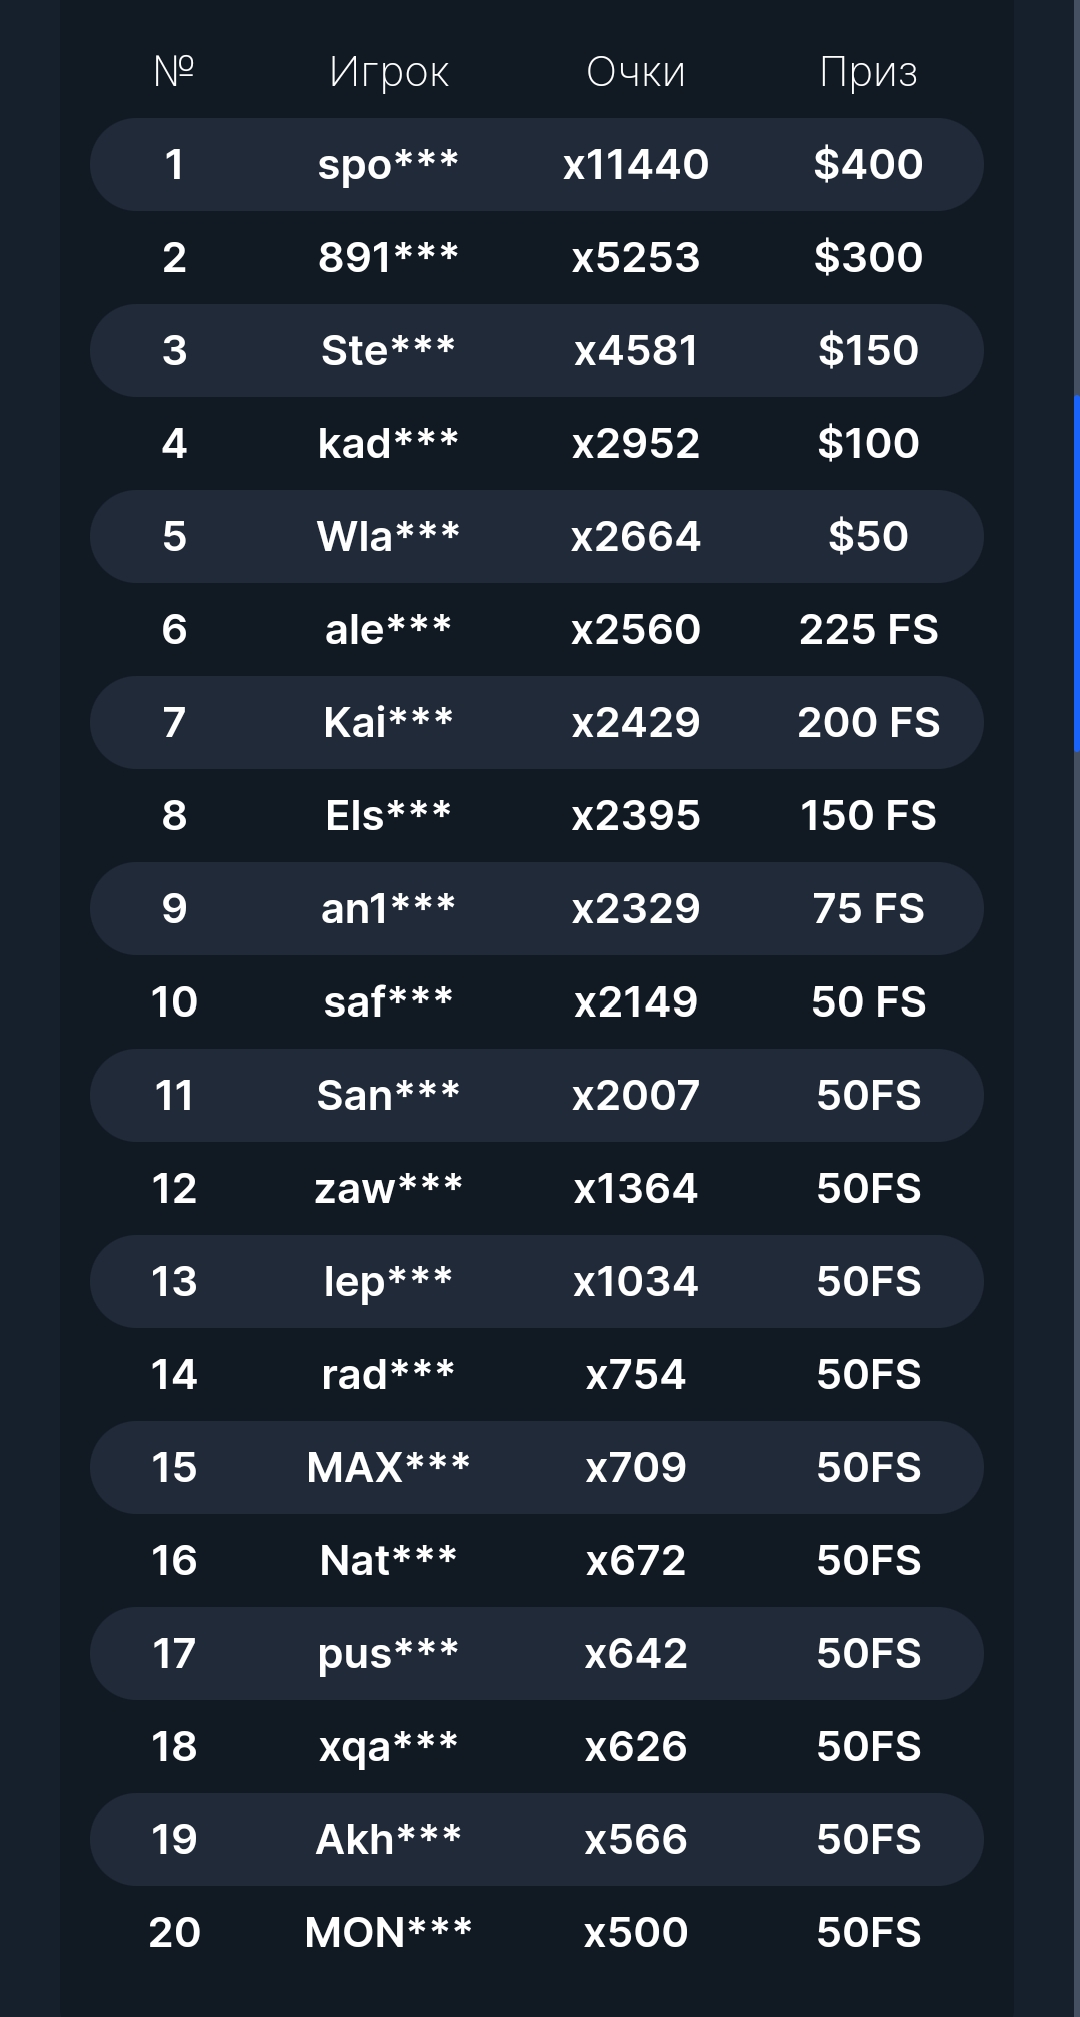
Task: Click last row player MON***
Action: (x=388, y=1932)
